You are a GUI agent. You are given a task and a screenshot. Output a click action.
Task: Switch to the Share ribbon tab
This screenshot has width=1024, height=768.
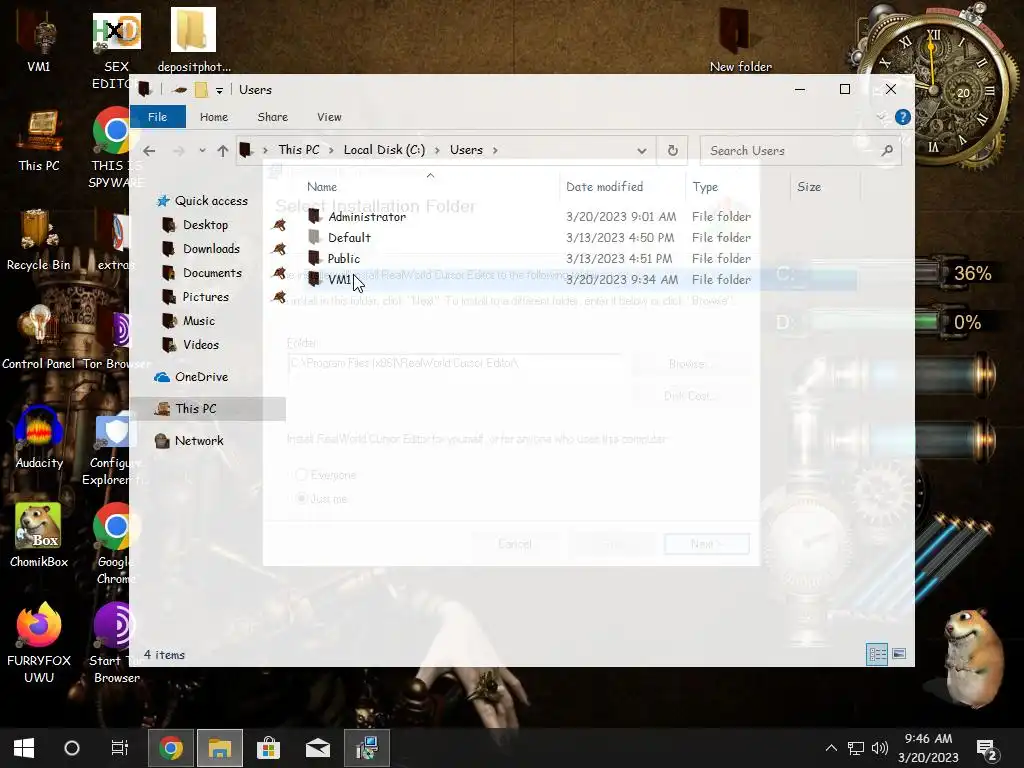click(272, 117)
